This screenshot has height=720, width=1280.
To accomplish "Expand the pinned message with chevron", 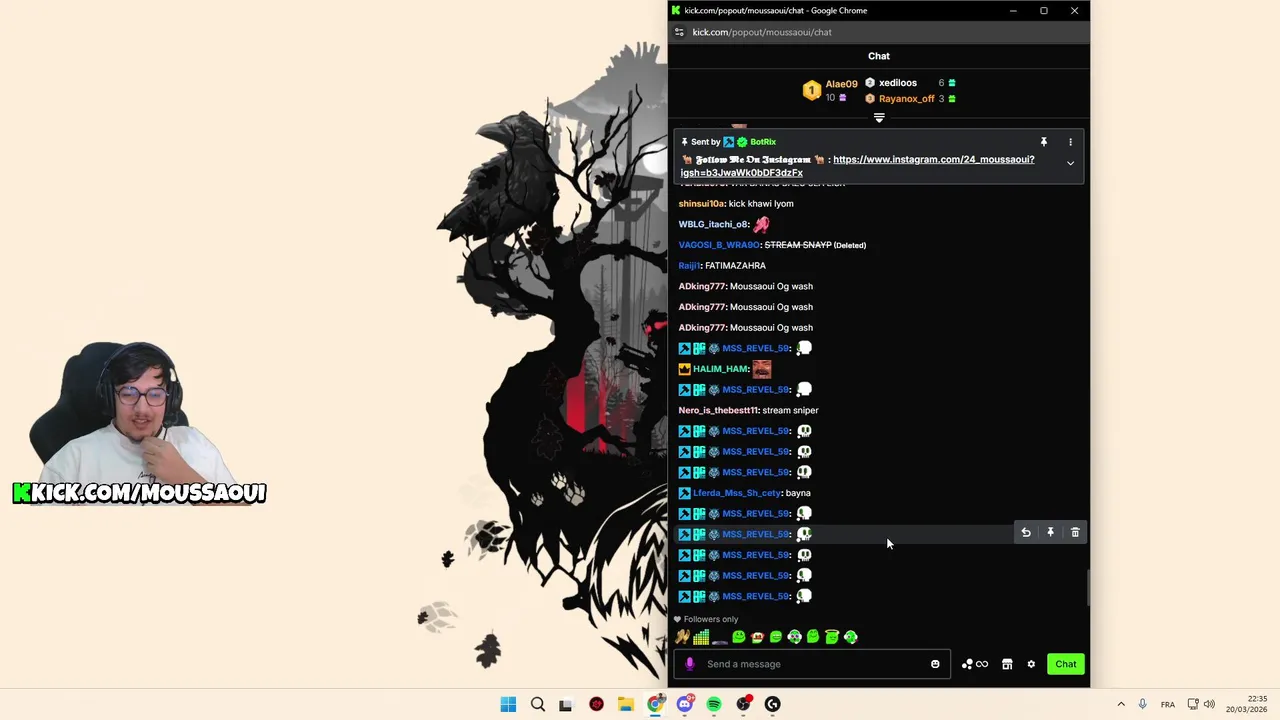I will coord(1070,163).
